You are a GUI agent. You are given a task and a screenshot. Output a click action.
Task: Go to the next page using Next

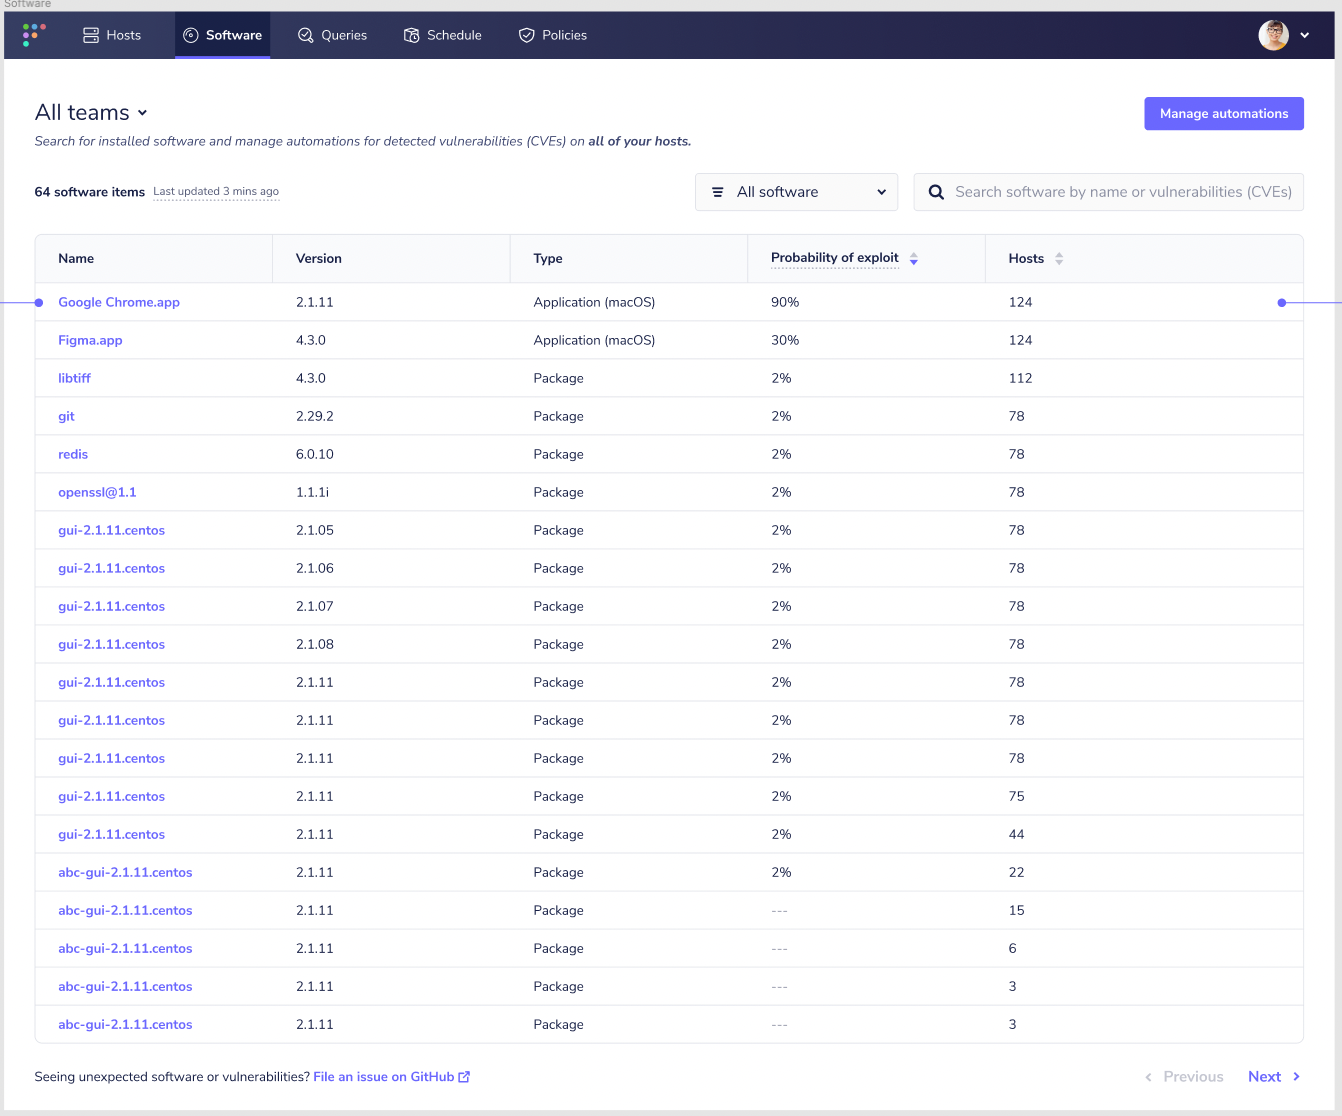1264,1076
